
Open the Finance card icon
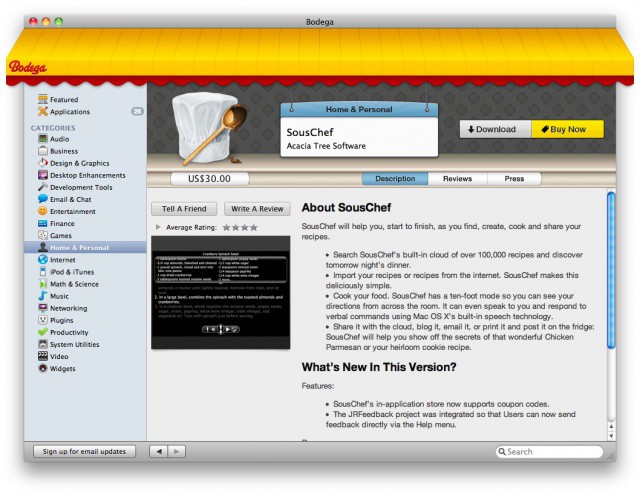point(43,223)
